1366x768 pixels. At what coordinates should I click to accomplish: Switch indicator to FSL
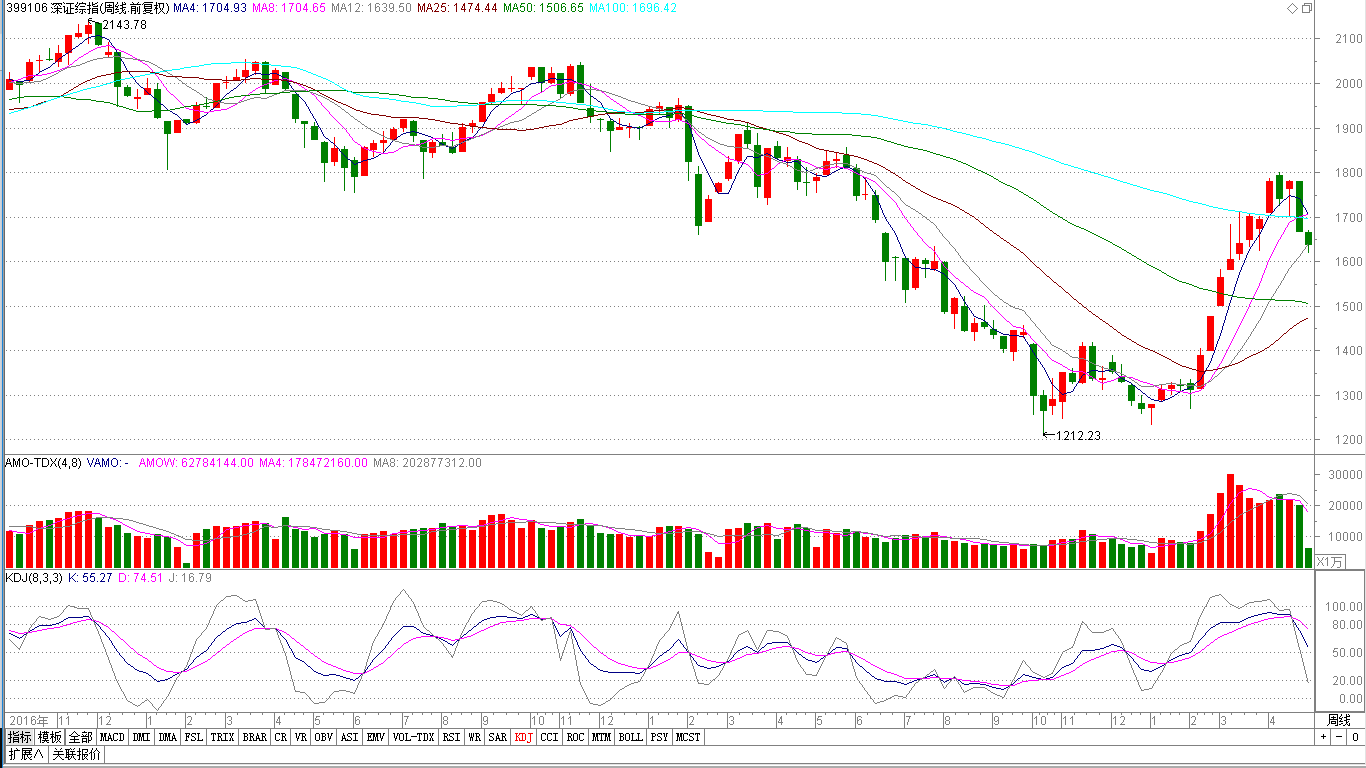click(193, 737)
